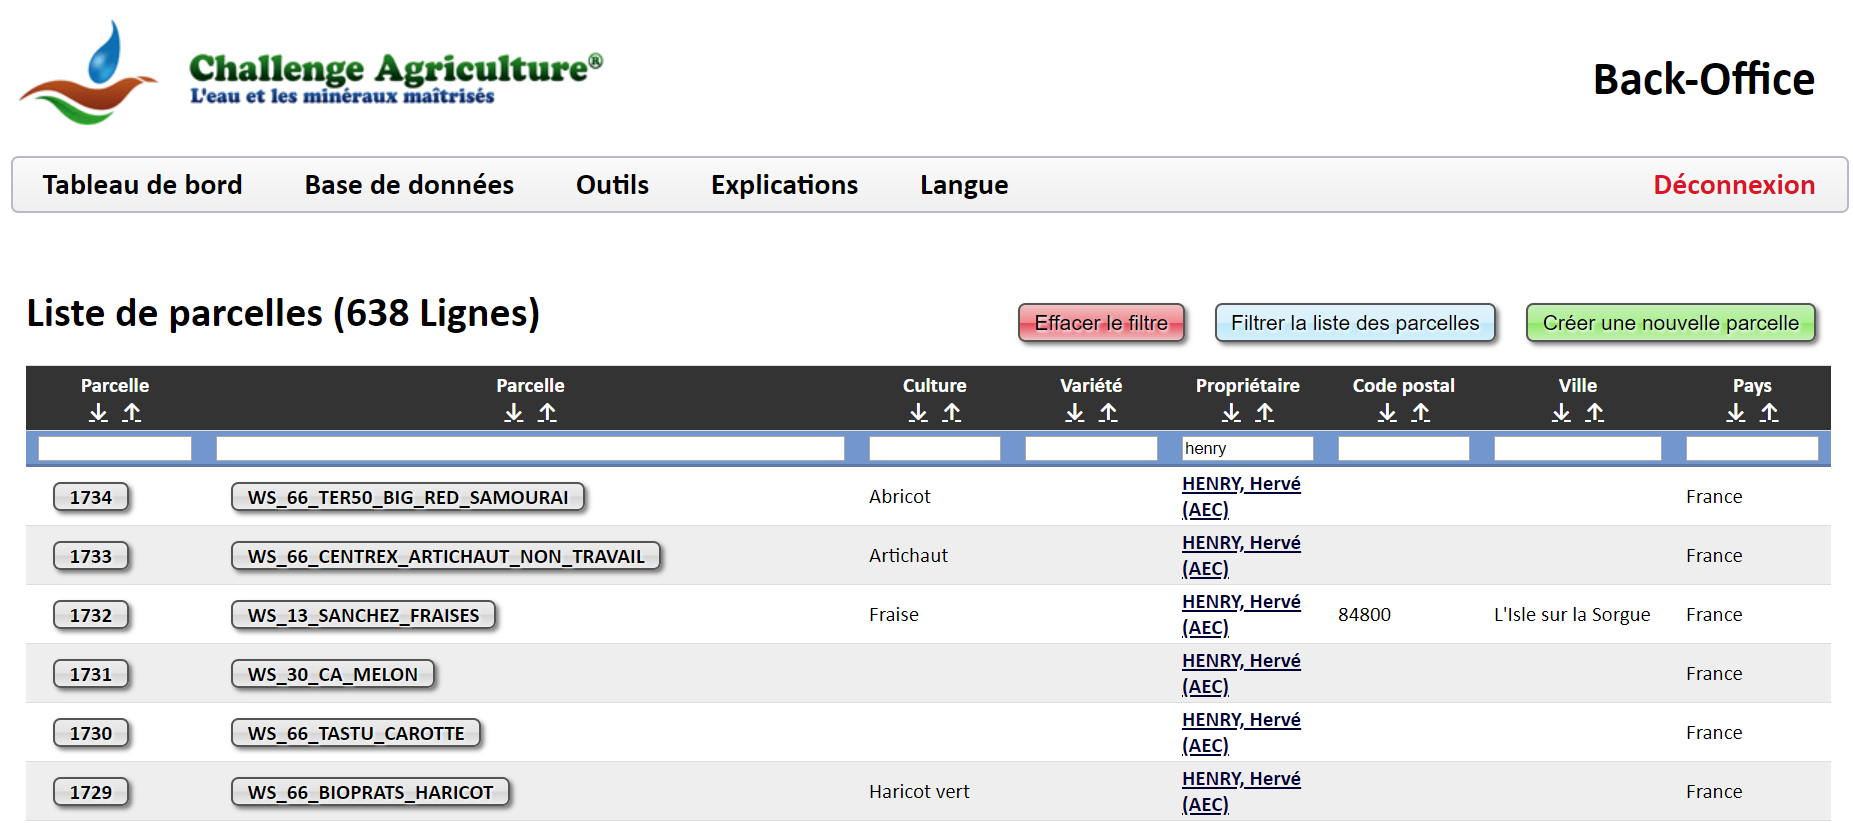The width and height of the screenshot is (1853, 823).
Task: Sort Parcelle ID column ascending arrow
Action: point(132,413)
